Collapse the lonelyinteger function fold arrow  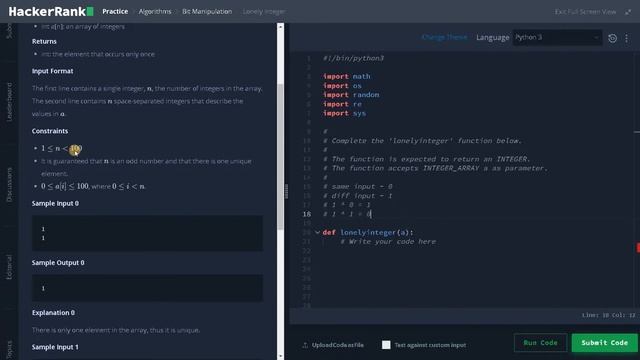(x=317, y=232)
